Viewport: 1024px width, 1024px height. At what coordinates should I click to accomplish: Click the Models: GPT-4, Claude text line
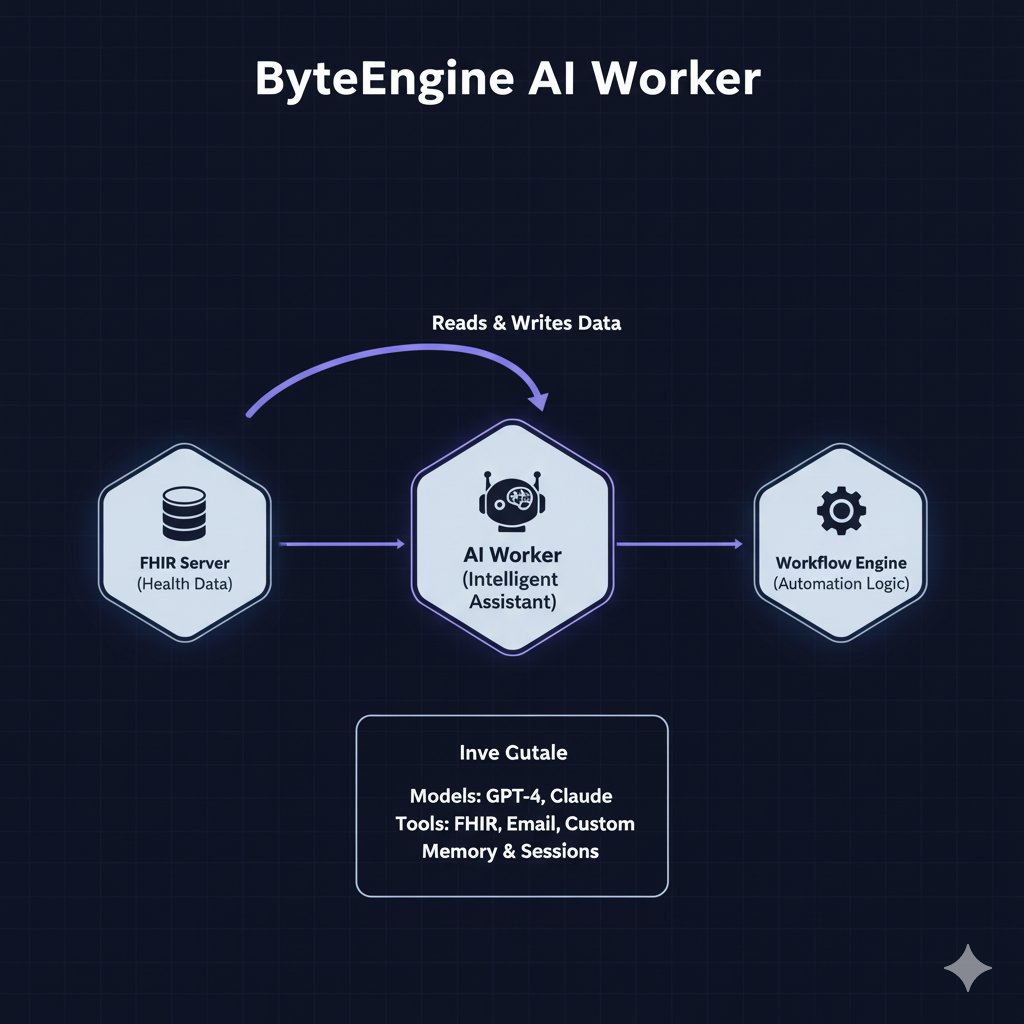tap(511, 796)
